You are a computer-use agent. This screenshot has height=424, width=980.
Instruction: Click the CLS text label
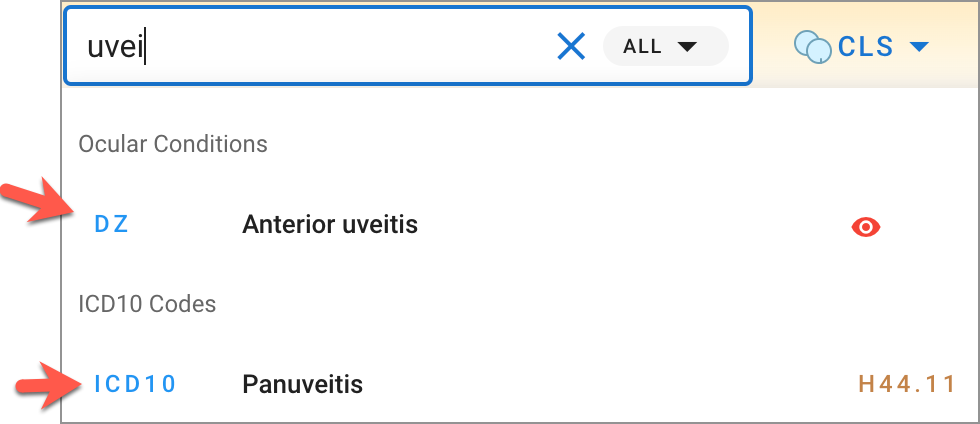pos(866,46)
